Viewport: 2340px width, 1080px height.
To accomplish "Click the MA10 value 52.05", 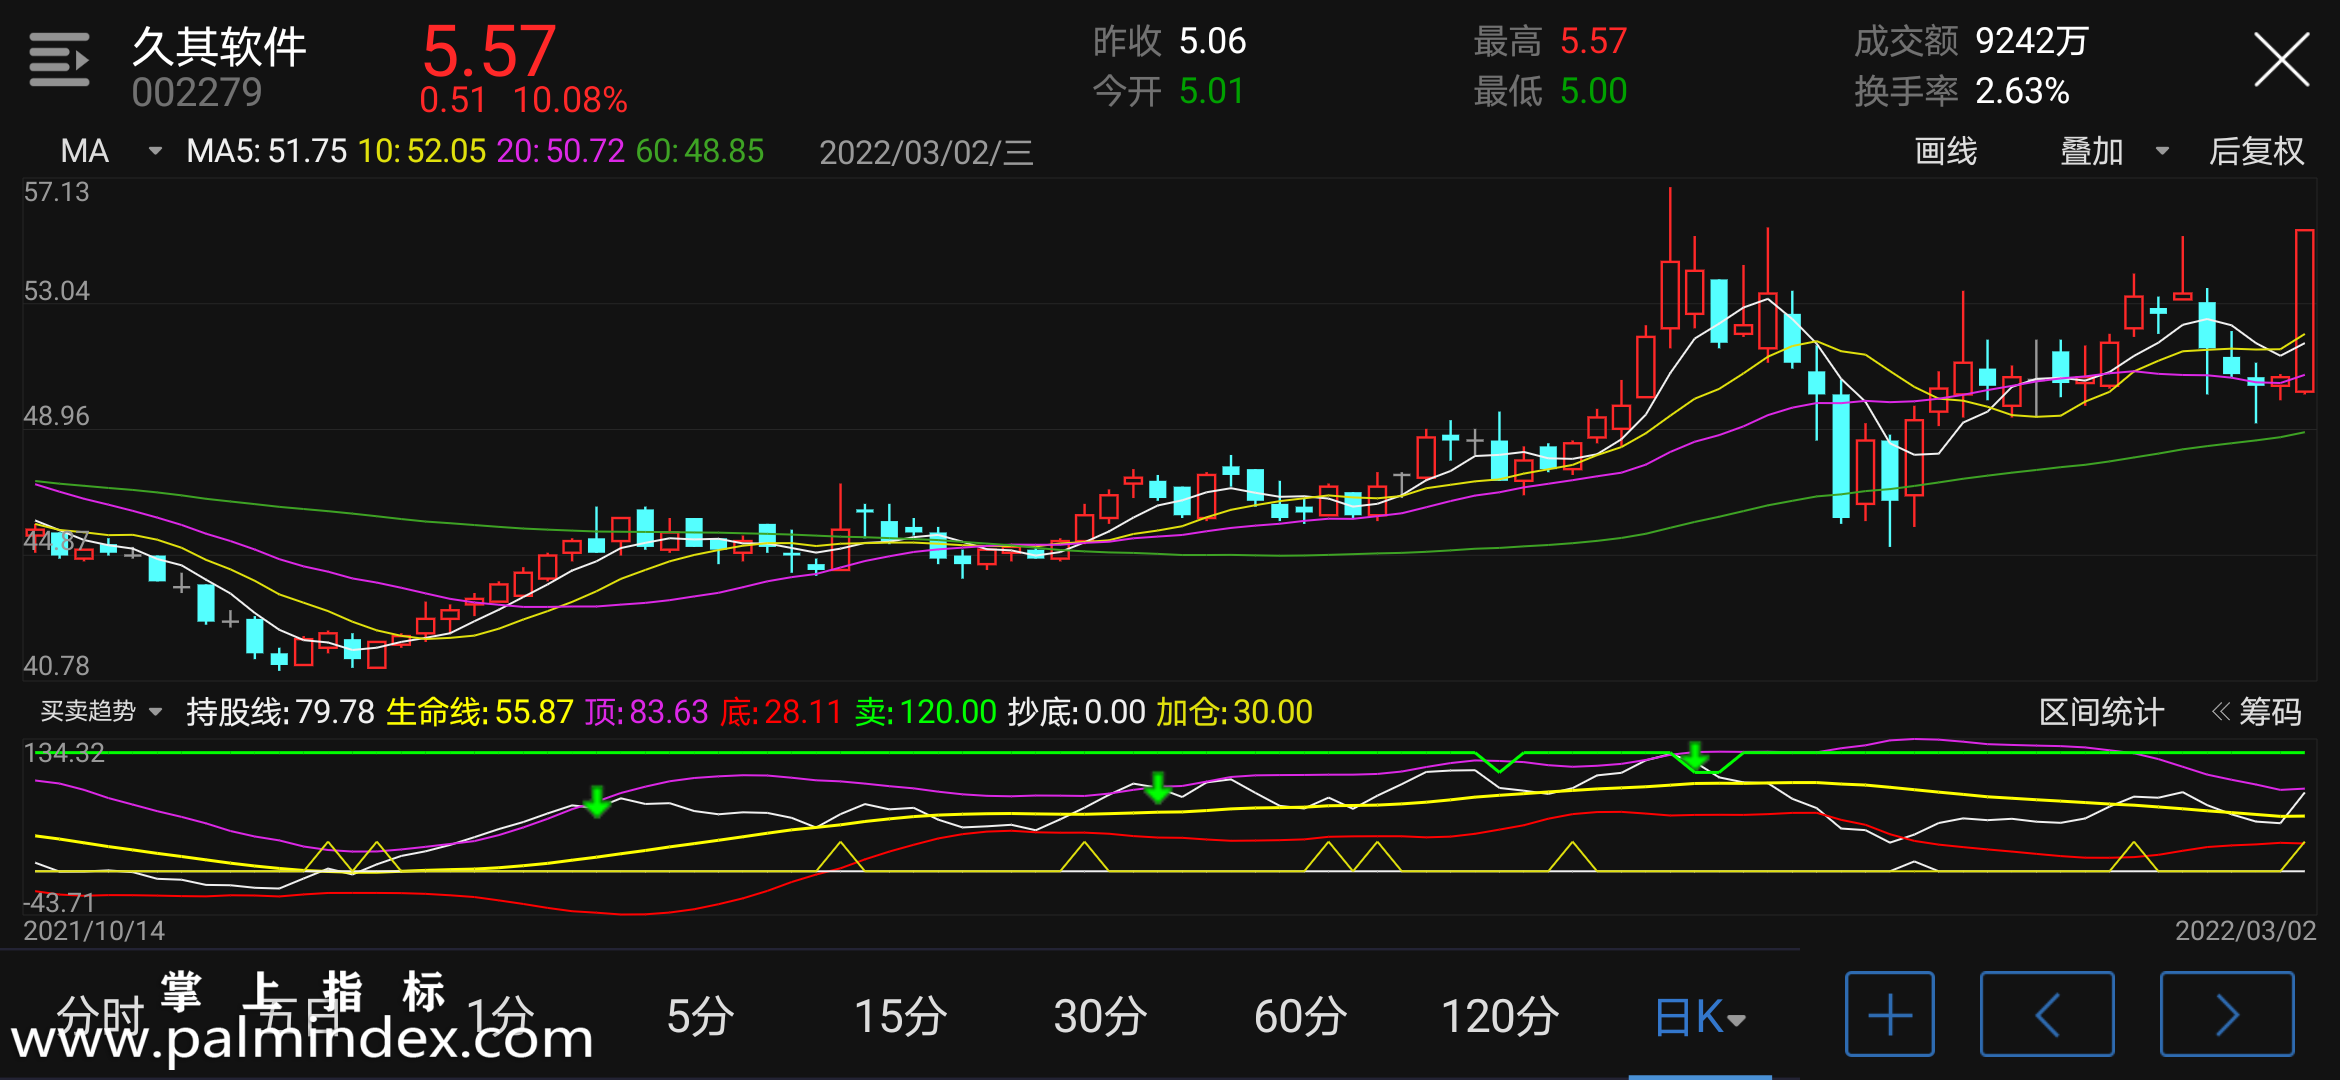I will point(446,151).
